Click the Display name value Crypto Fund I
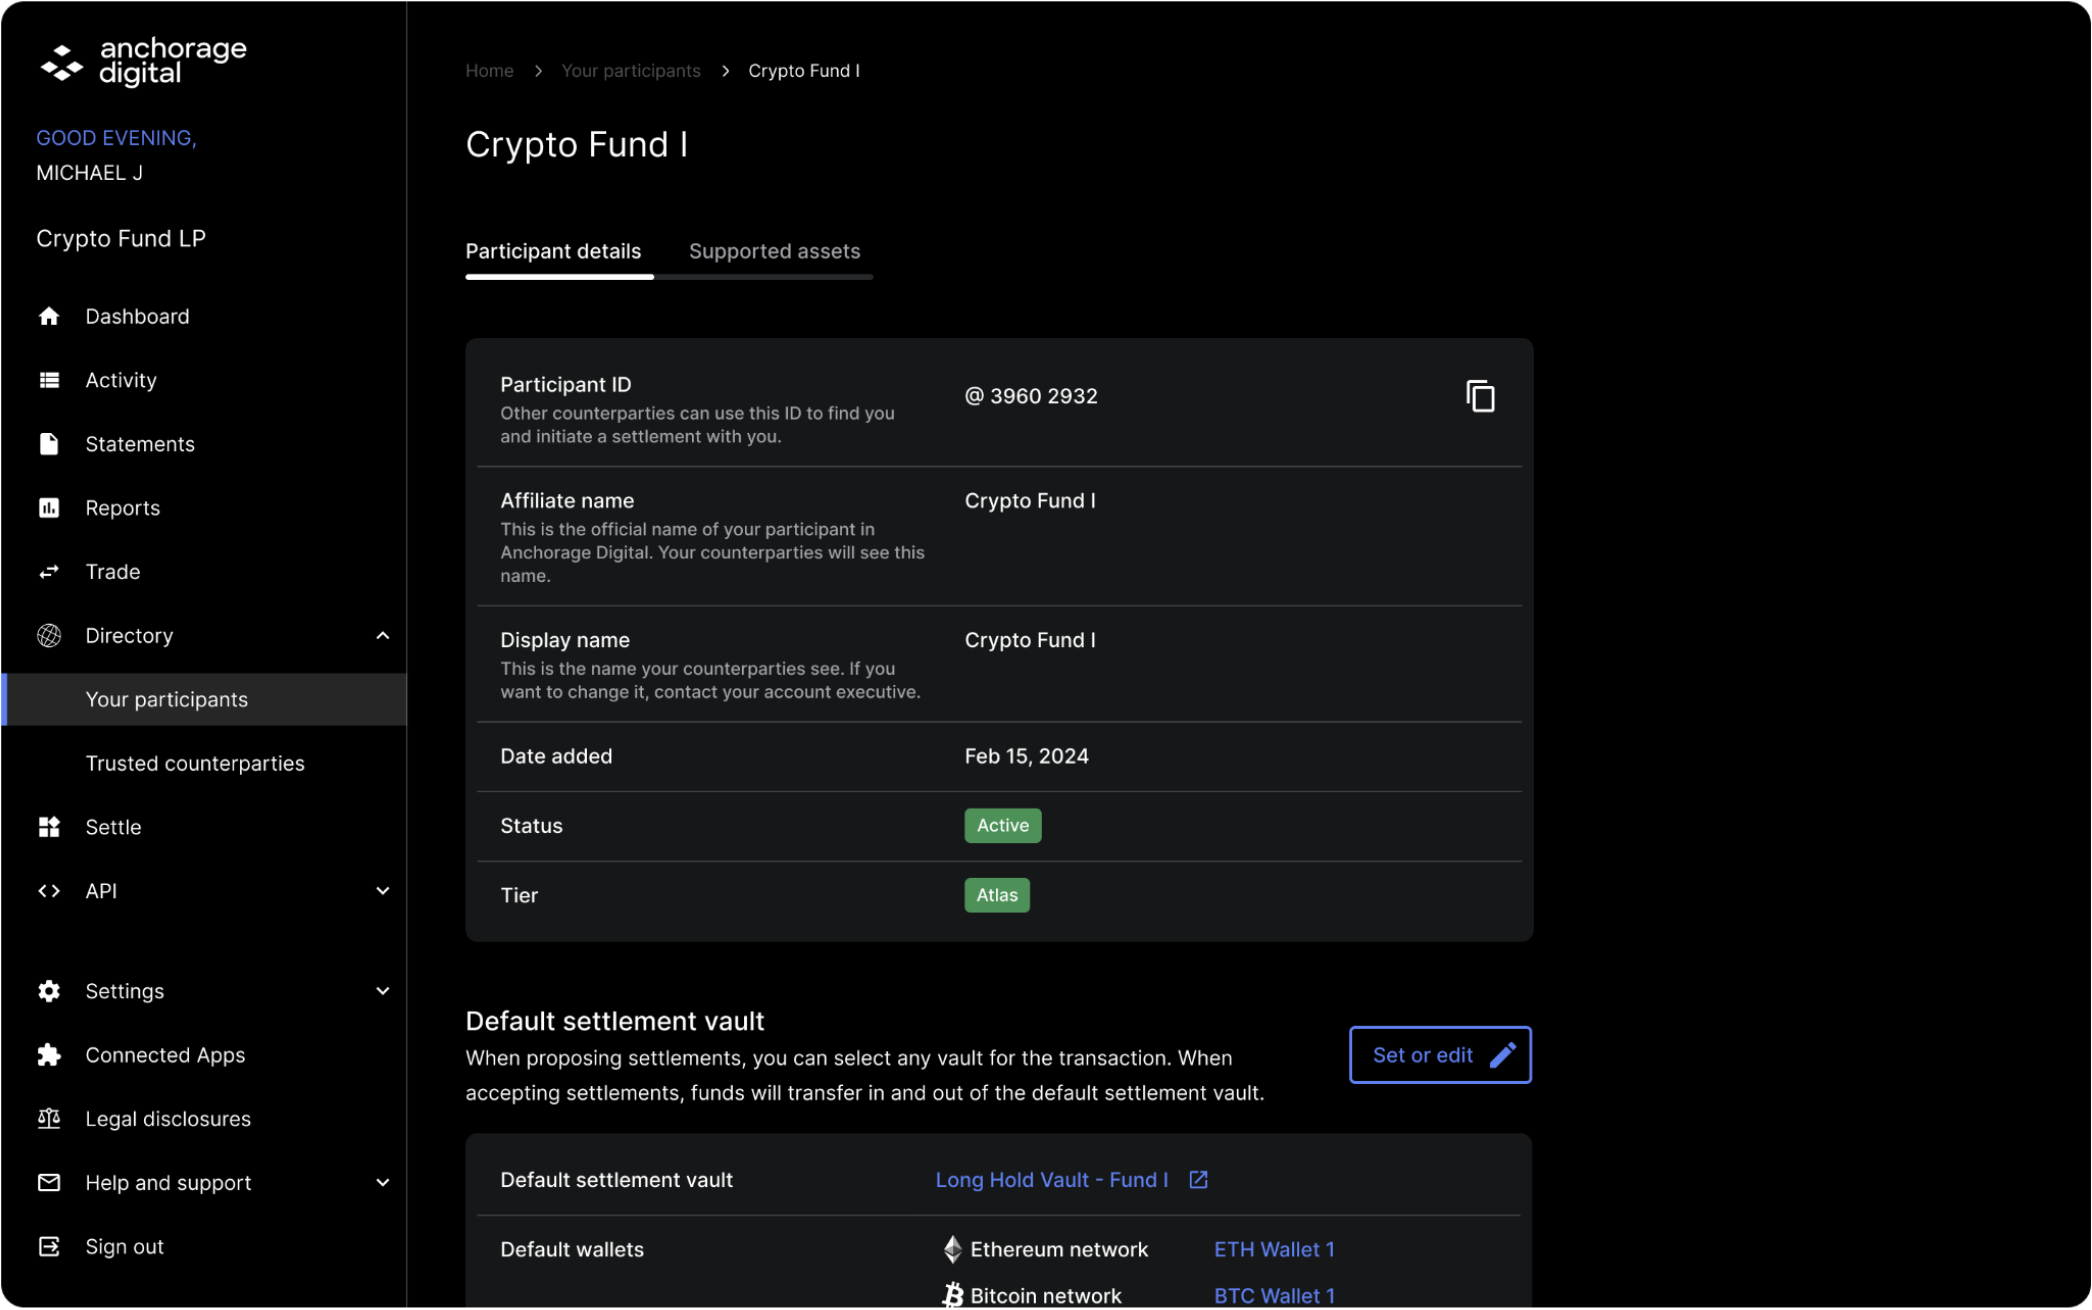Image resolution: width=2092 pixels, height=1310 pixels. 1030,641
